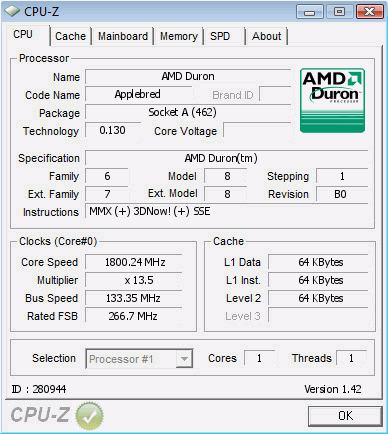Click the green validation checkmark badge

[89, 415]
